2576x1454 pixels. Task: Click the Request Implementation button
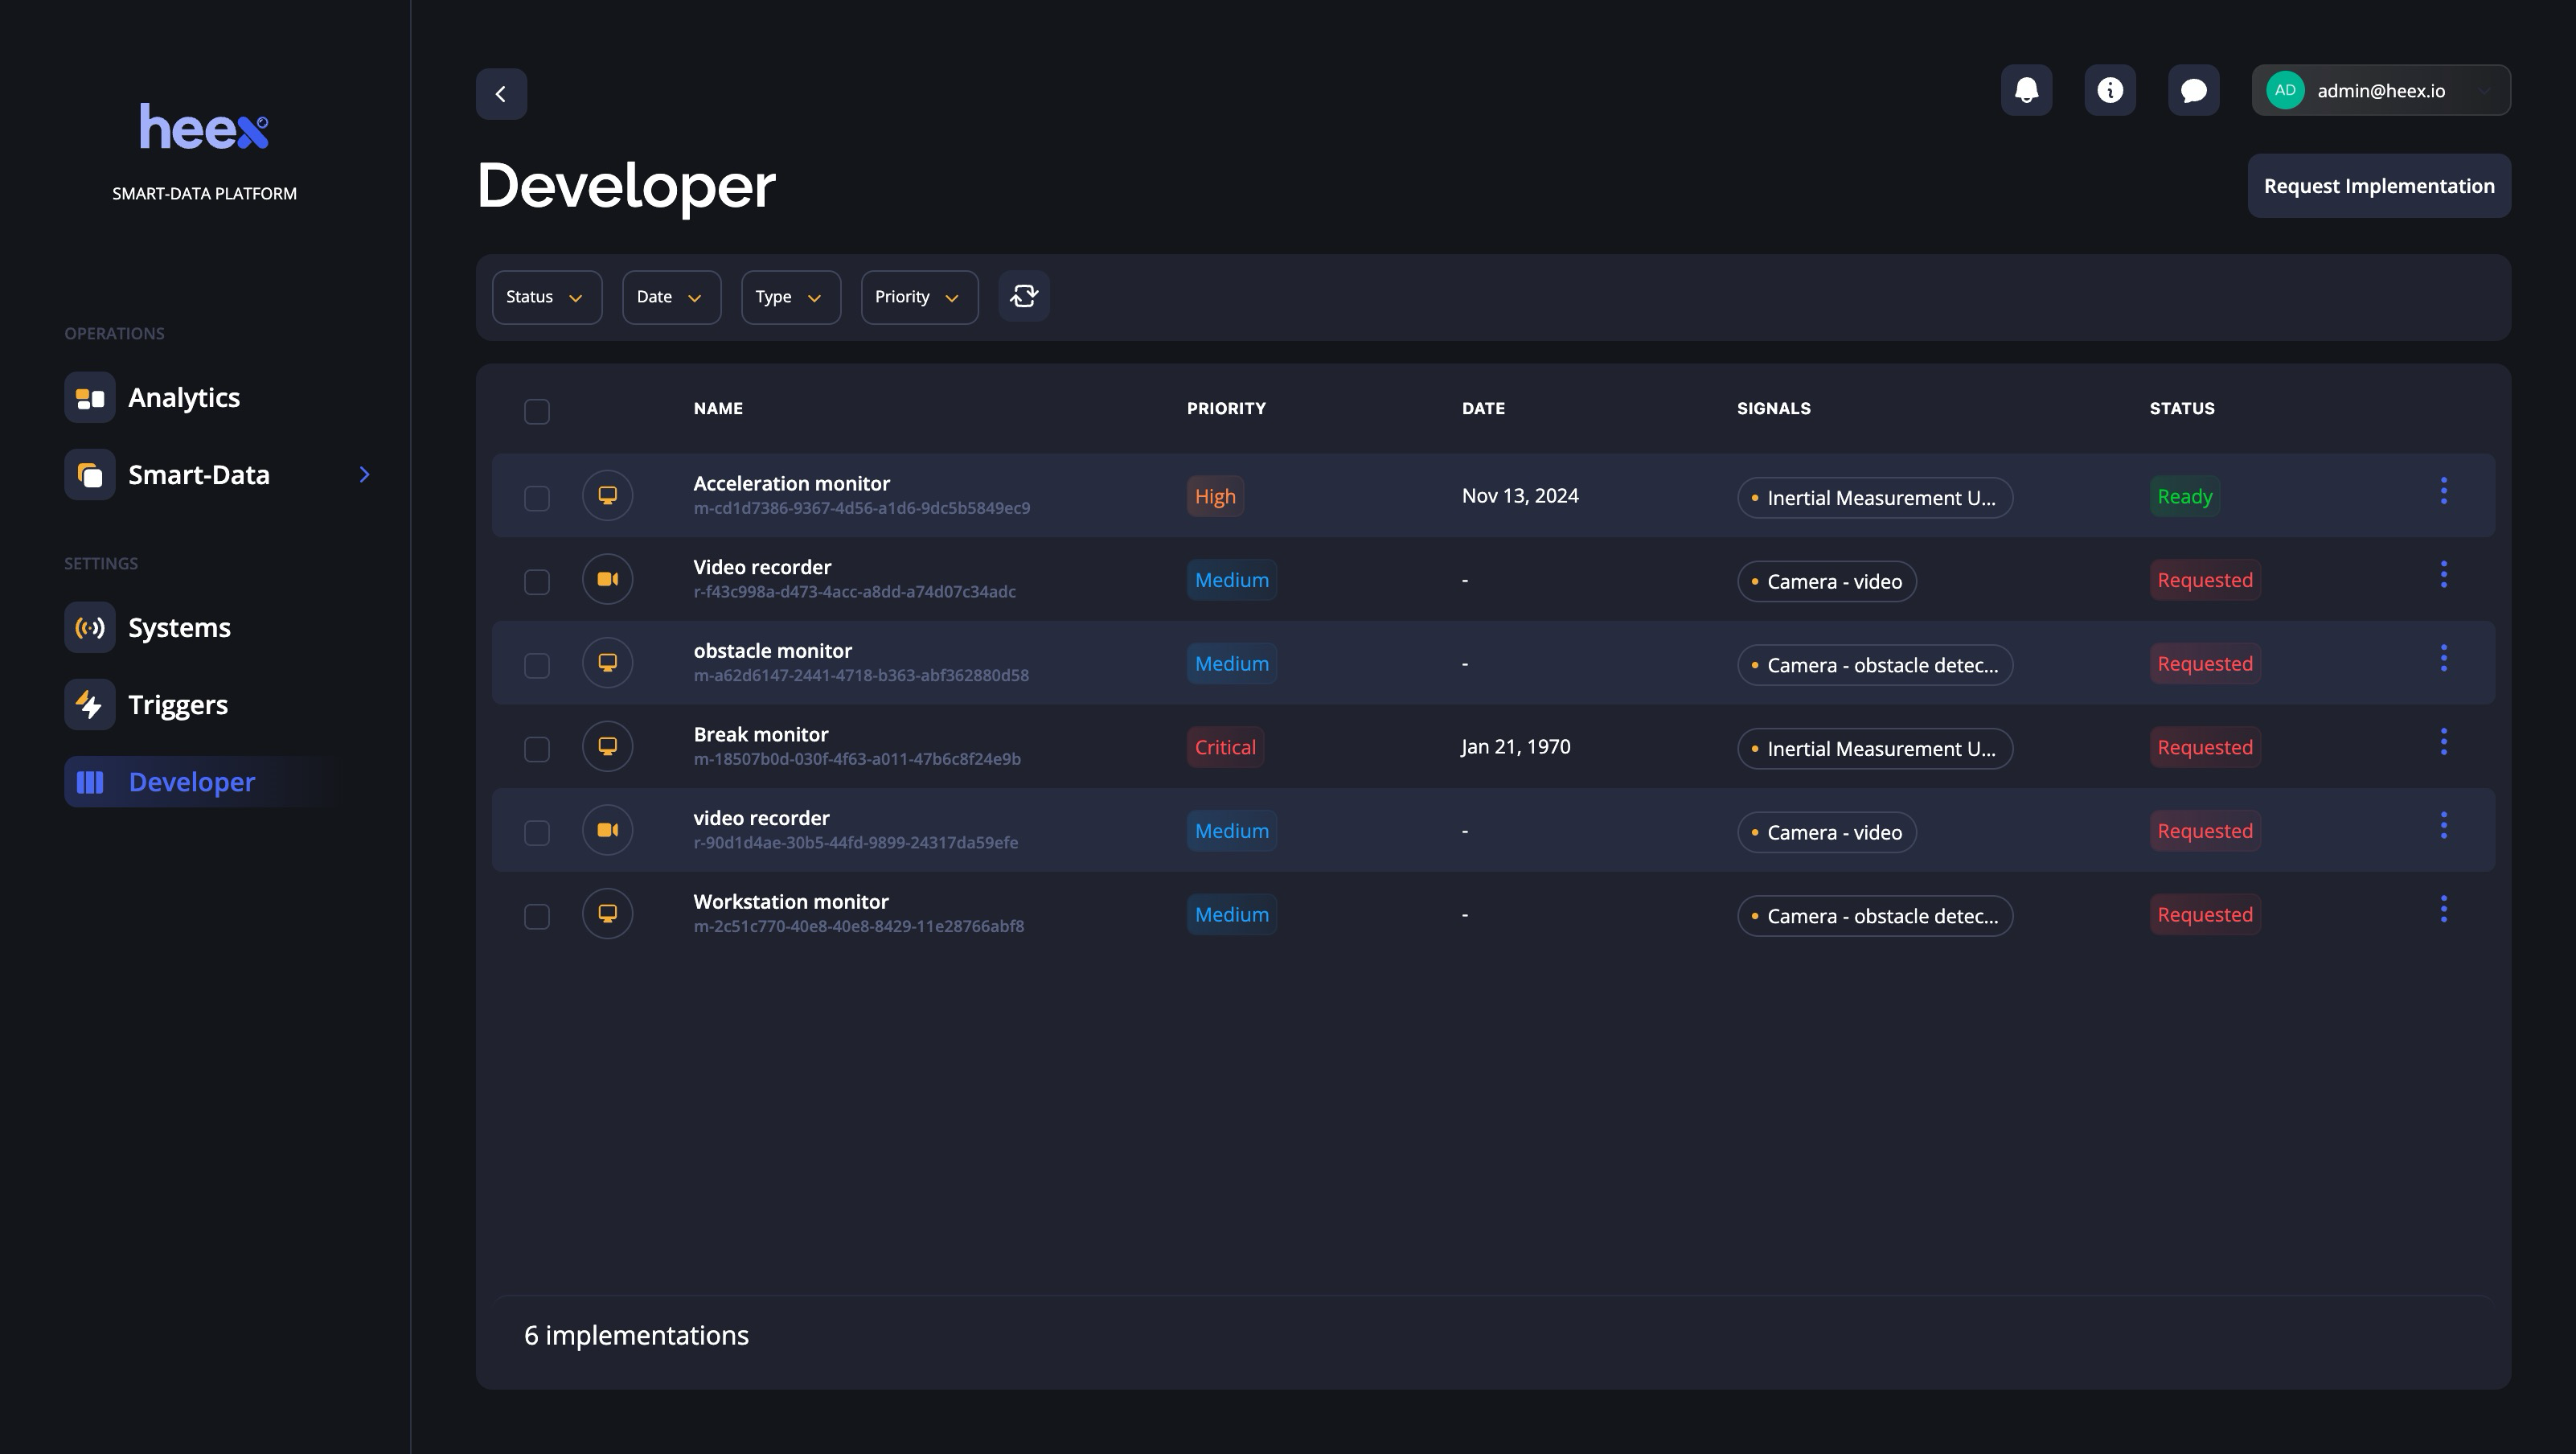(x=2379, y=186)
